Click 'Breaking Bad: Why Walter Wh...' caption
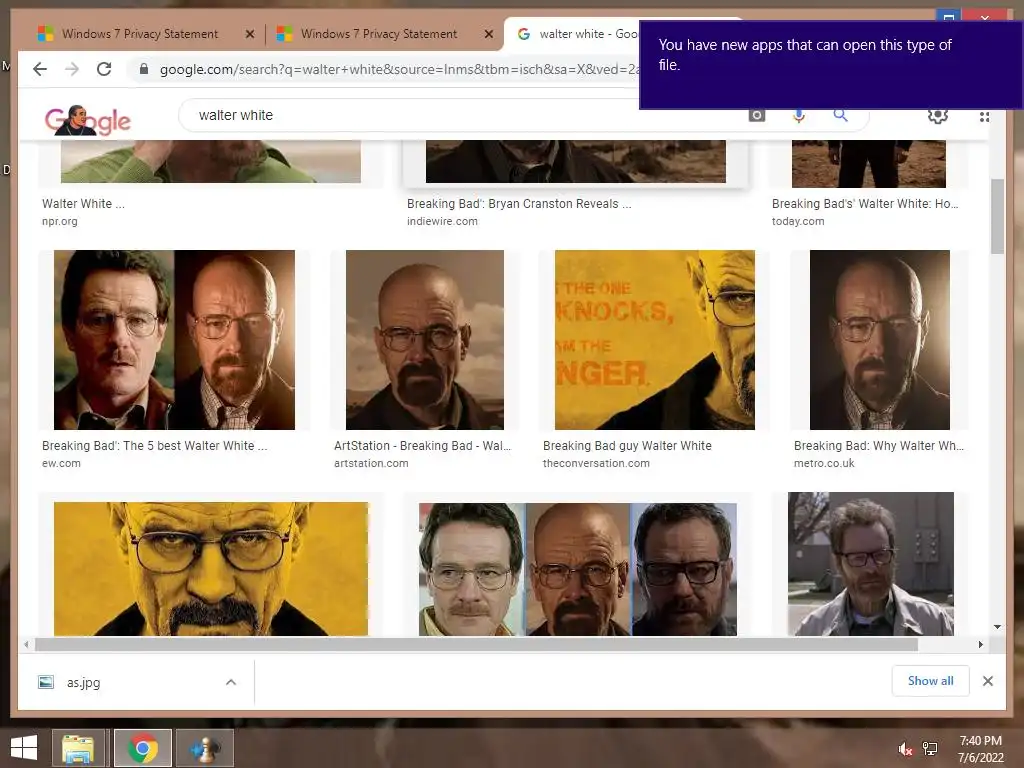This screenshot has width=1024, height=768. point(878,446)
